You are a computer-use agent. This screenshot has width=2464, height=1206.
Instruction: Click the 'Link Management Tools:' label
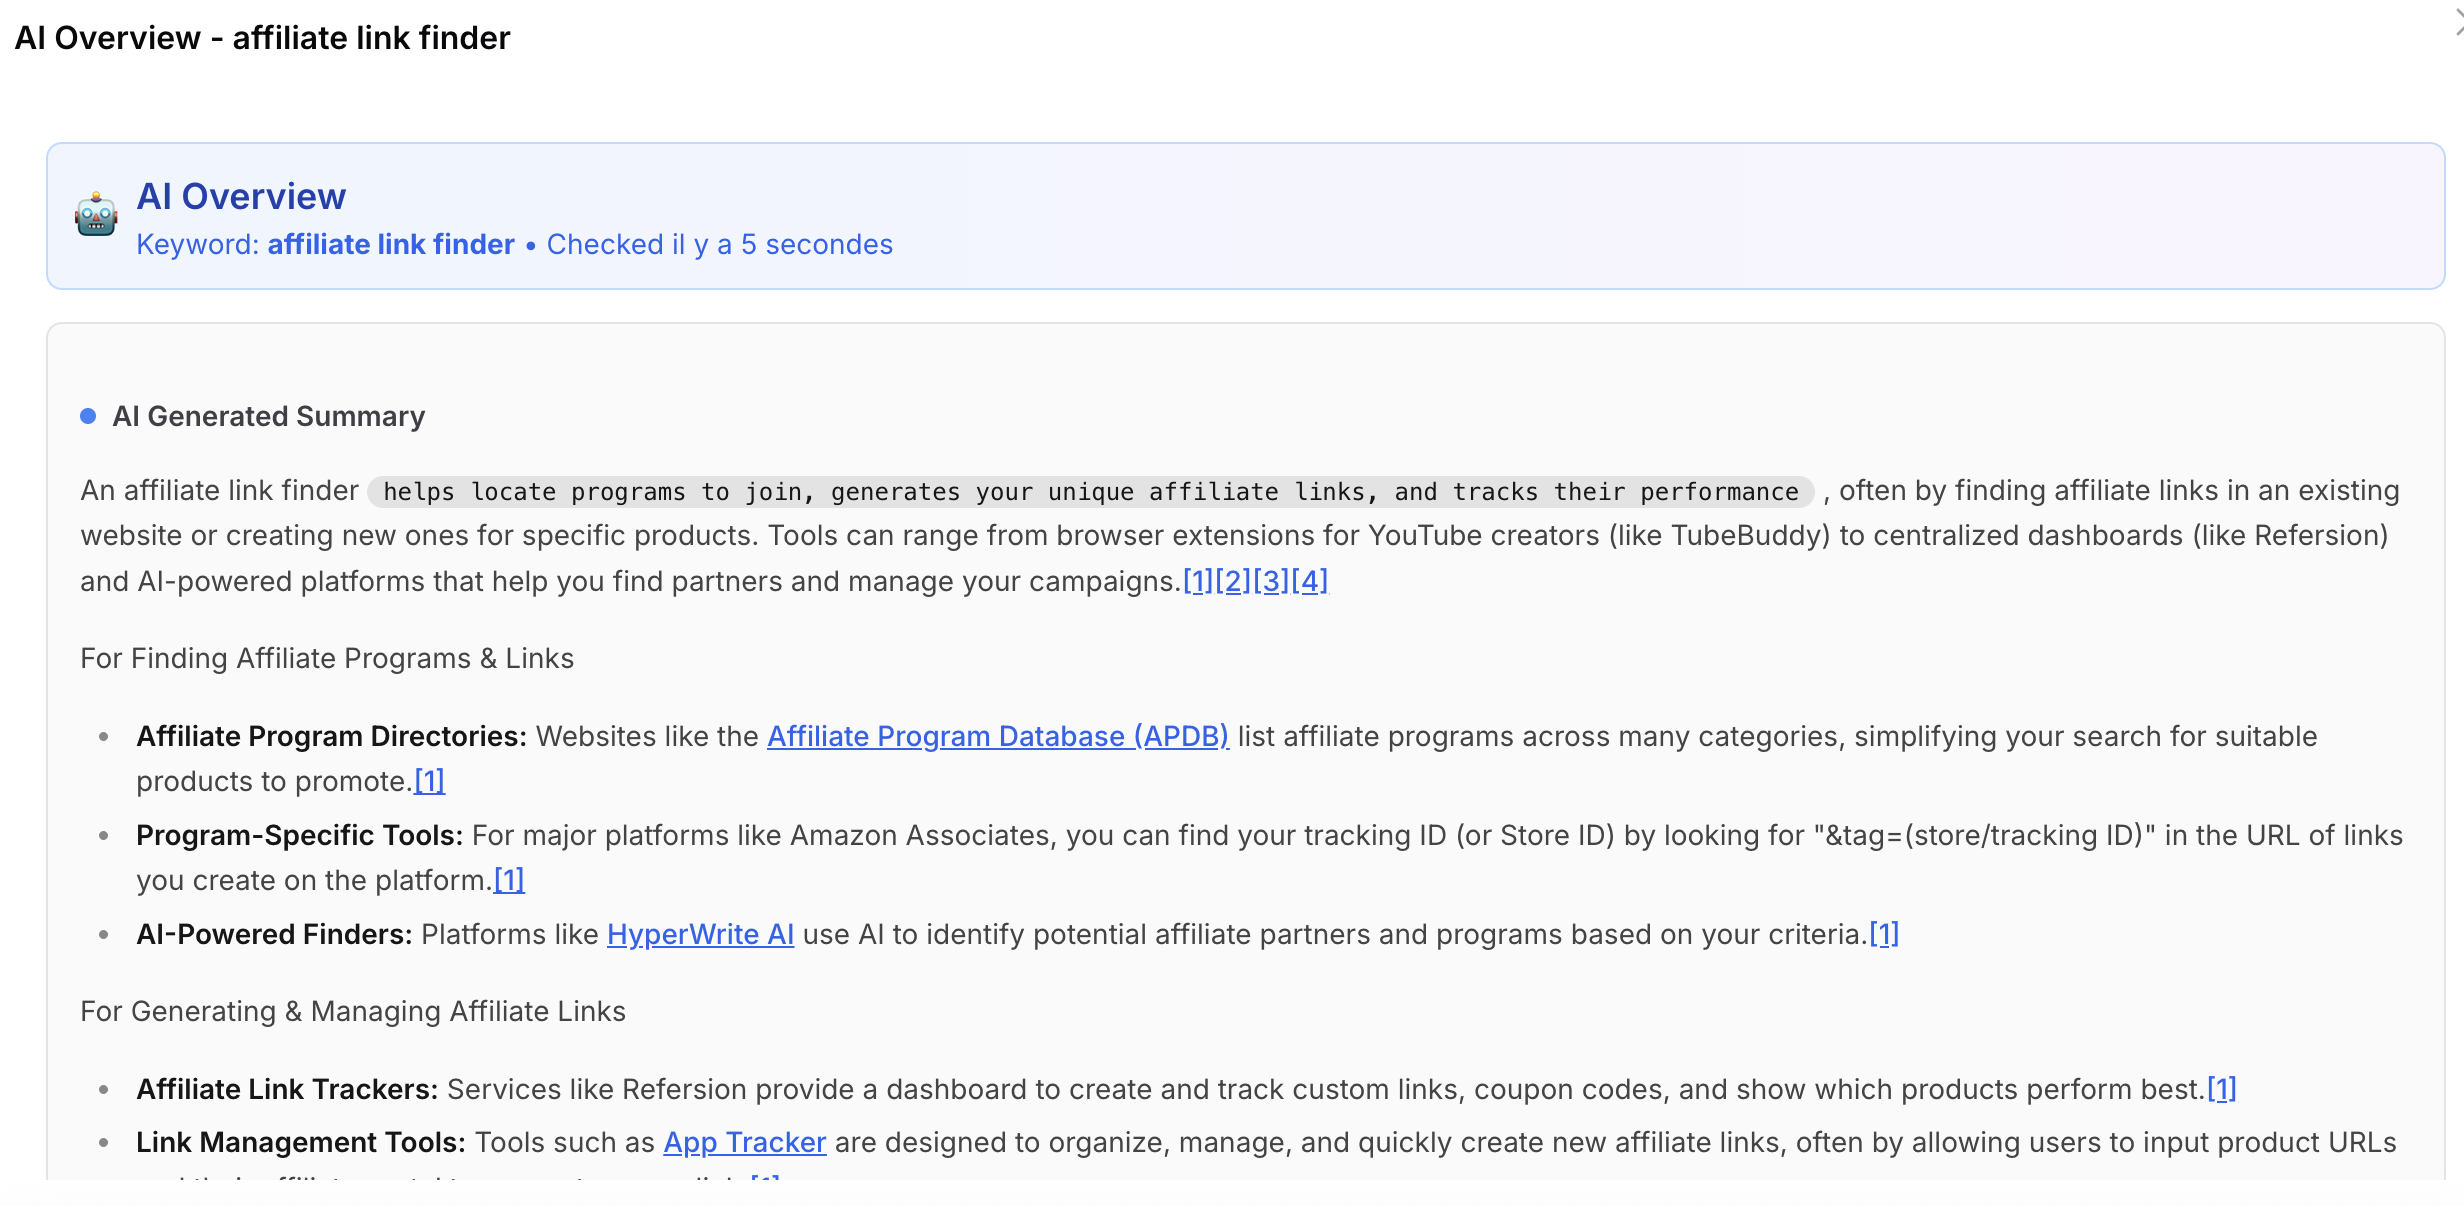point(301,1142)
